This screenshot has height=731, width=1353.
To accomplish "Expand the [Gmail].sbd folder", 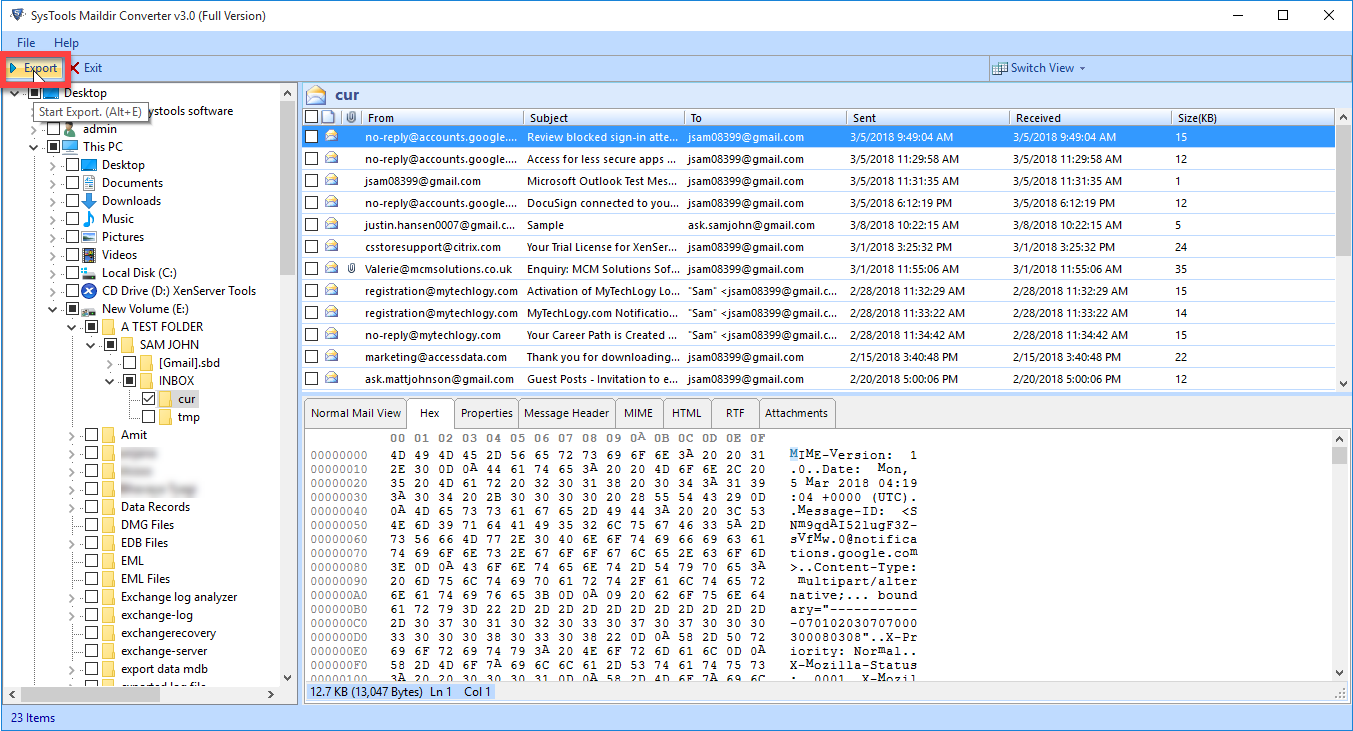I will click(110, 362).
